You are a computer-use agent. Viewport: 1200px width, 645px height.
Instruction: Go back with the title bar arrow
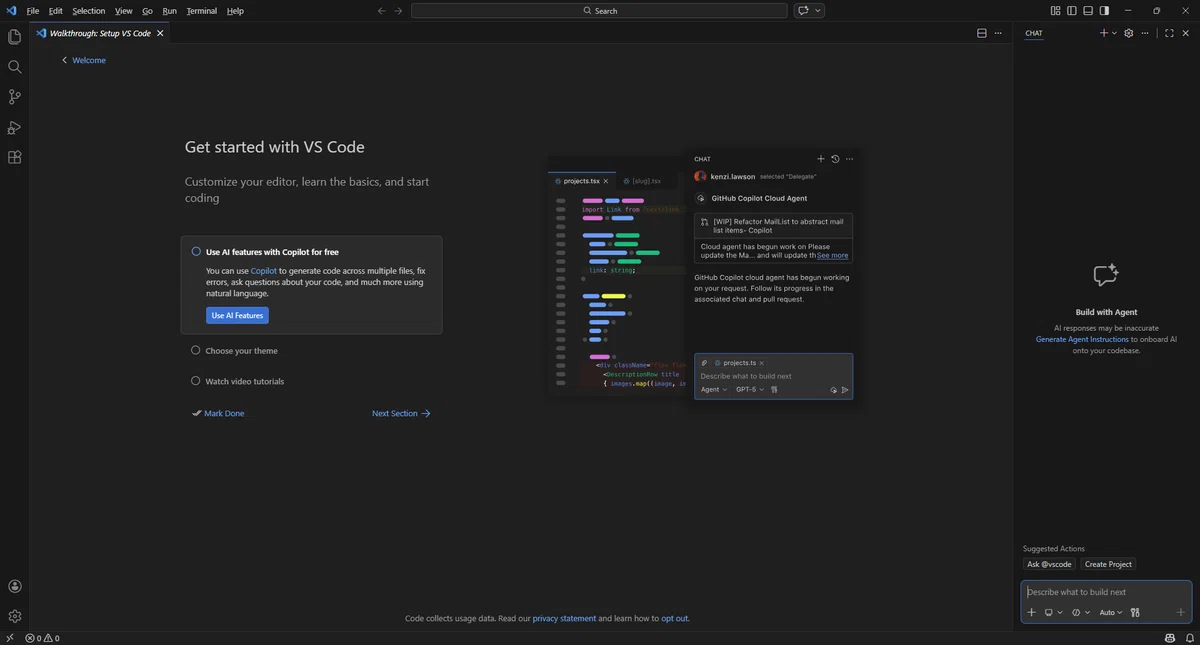coord(381,11)
